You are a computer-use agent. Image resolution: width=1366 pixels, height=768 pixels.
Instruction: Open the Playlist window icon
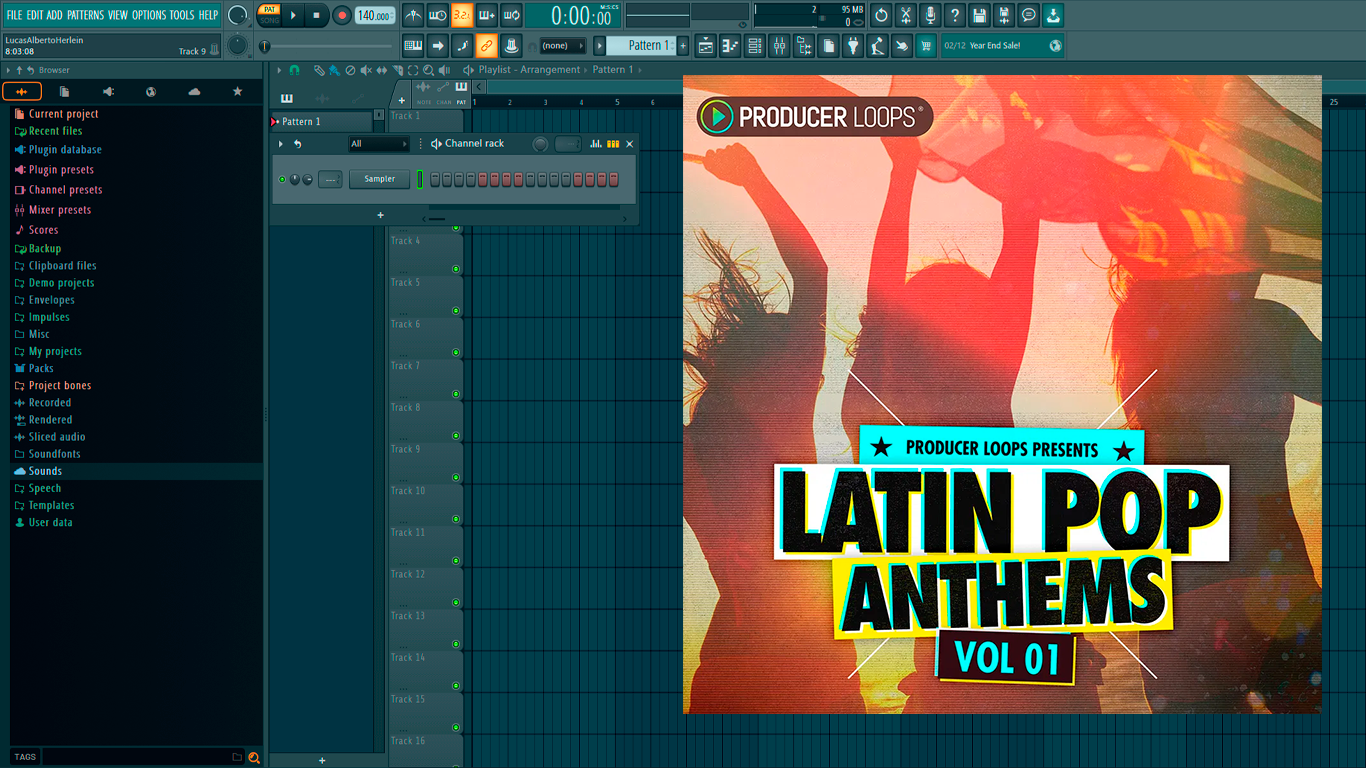pos(706,45)
